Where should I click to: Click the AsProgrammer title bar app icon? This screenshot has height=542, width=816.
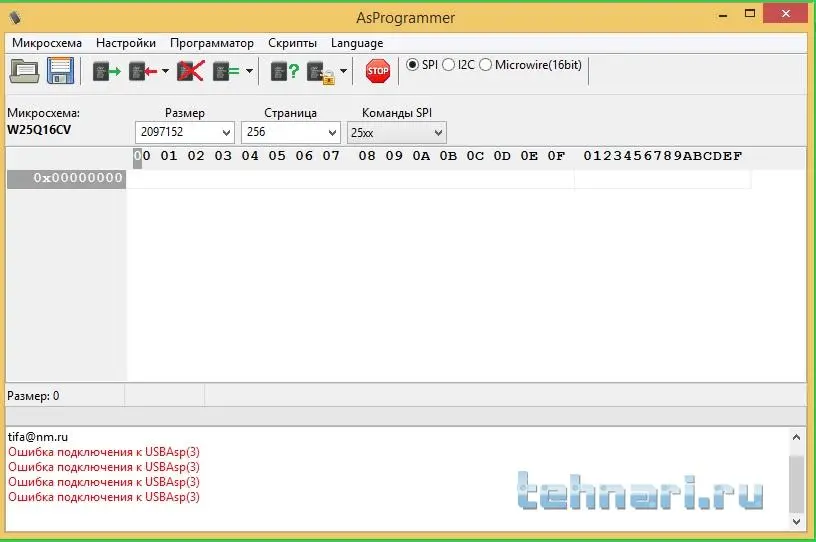(15, 18)
